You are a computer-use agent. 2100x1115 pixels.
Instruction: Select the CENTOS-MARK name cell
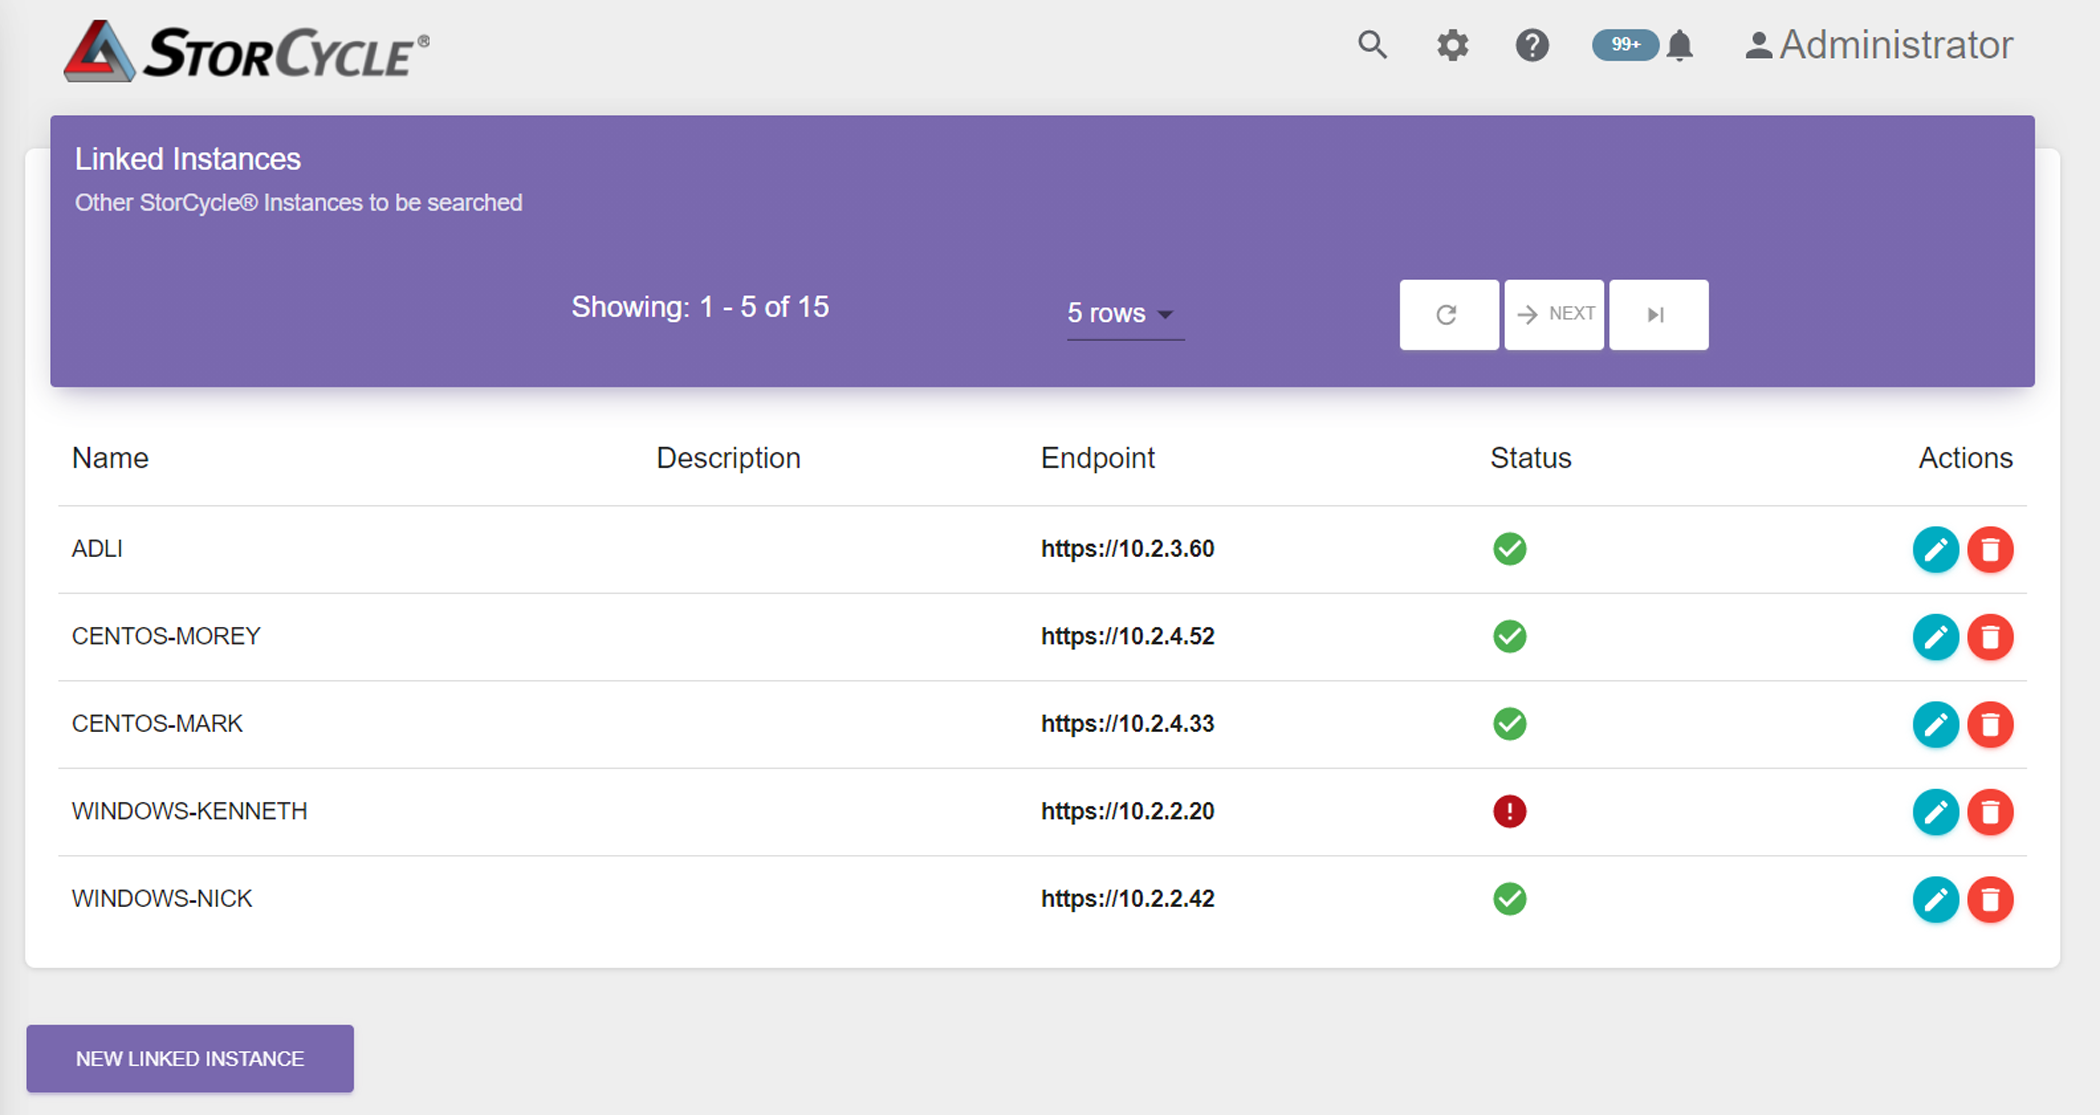[157, 723]
